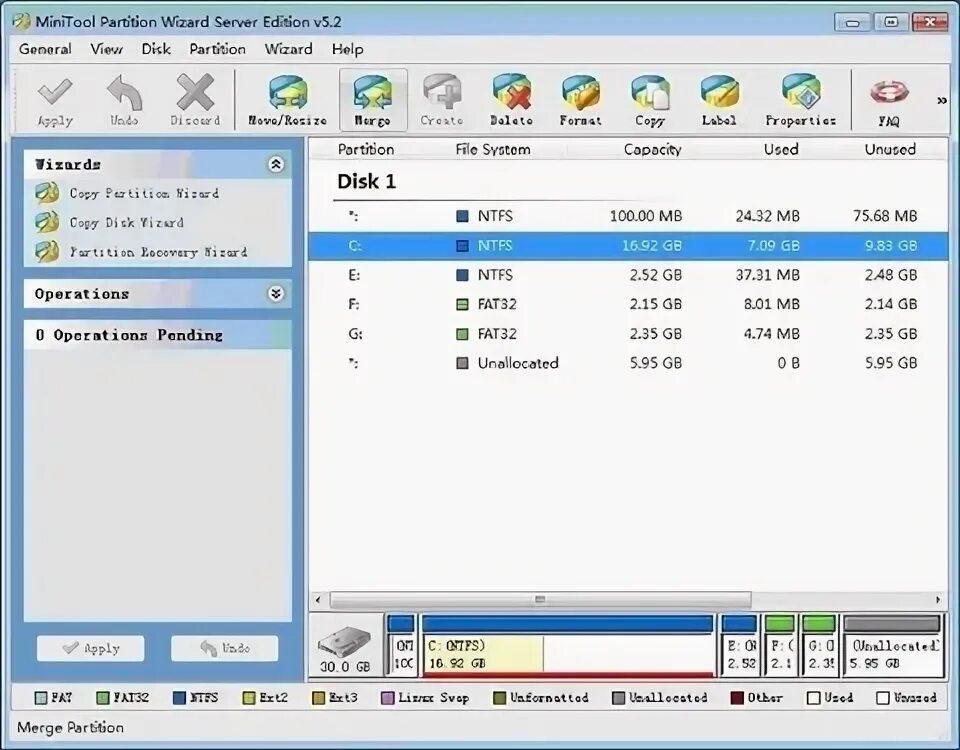This screenshot has height=750, width=960.
Task: Launch Copy Disk Wizard
Action: click(x=126, y=223)
